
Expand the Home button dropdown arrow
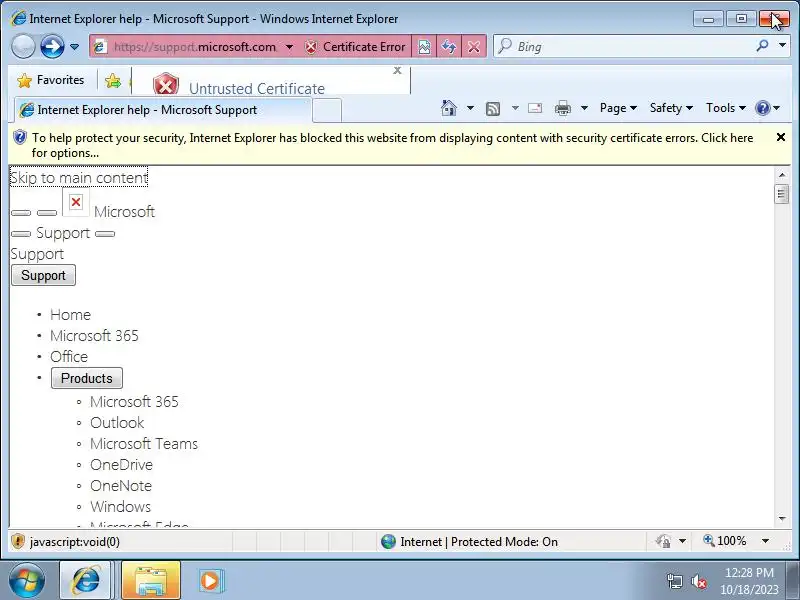(470, 108)
